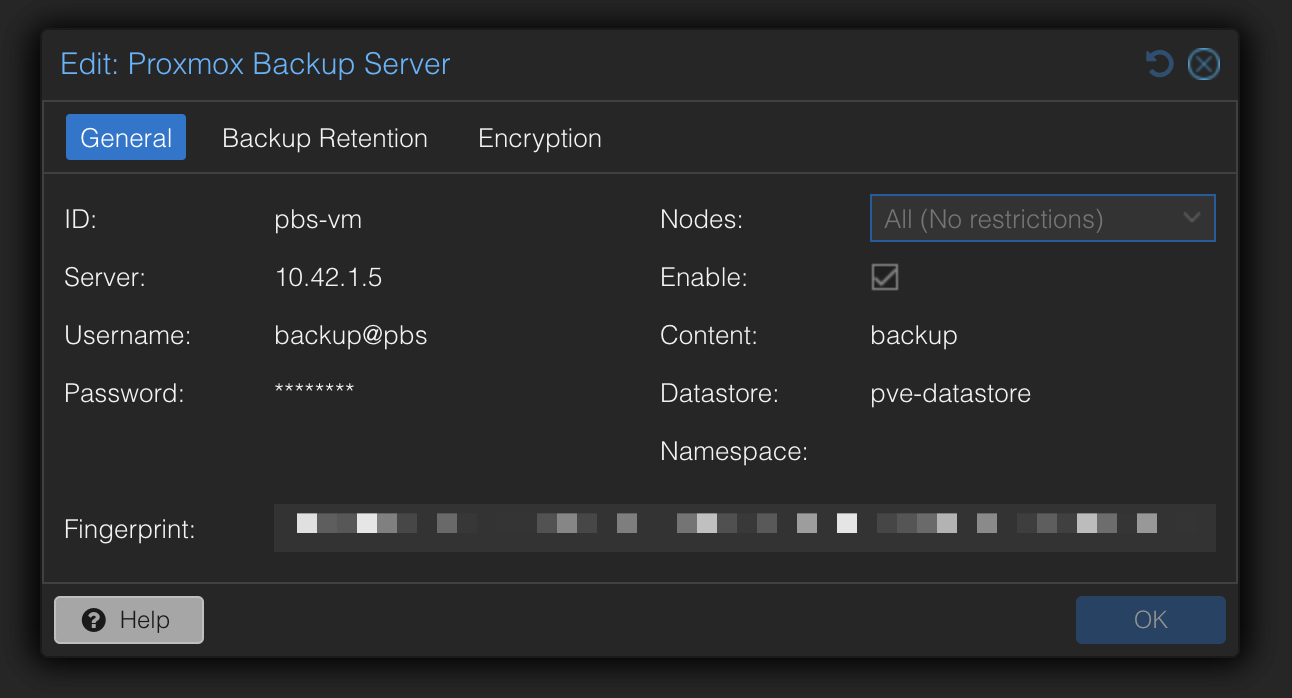Click the ID label
The width and height of the screenshot is (1292, 698).
[80, 219]
